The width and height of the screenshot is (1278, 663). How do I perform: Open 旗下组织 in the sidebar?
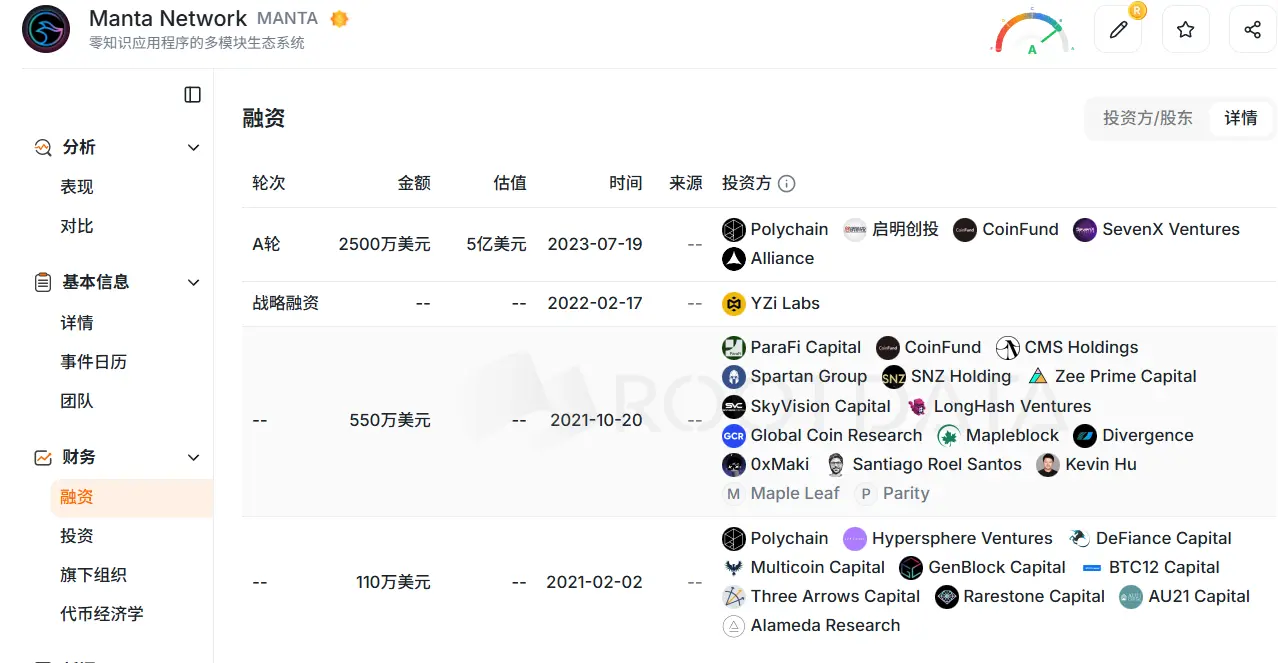[94, 575]
